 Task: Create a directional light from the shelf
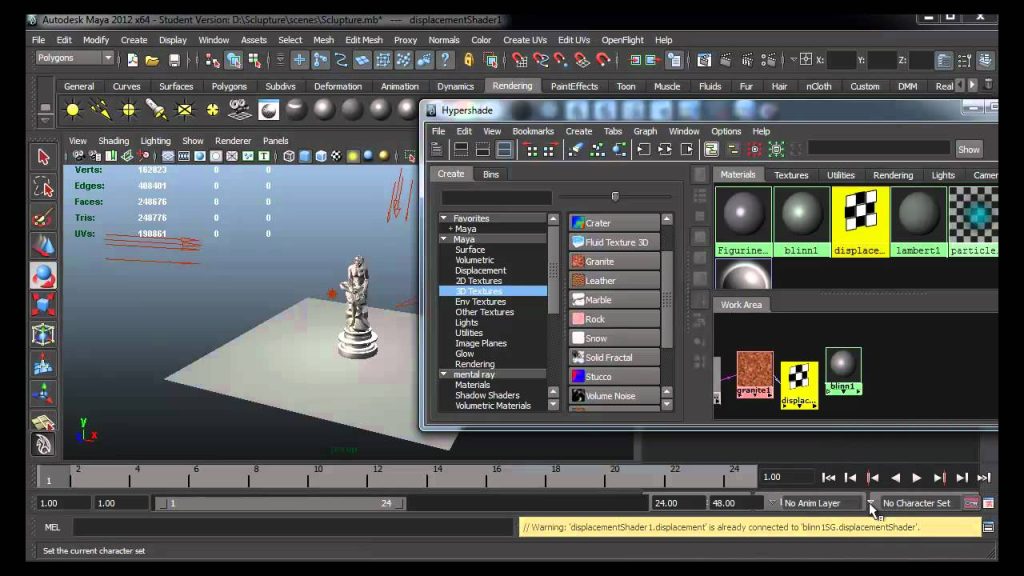click(101, 110)
